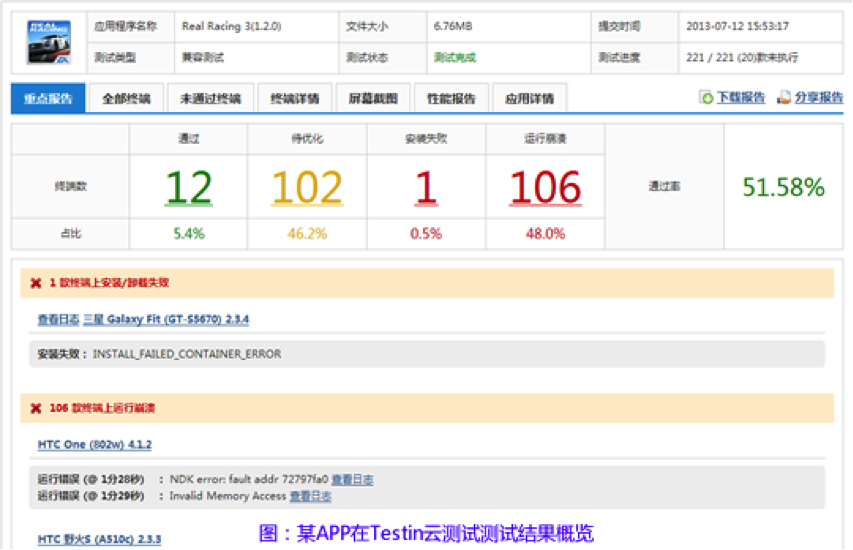Click the 221 / 221 progress text
Screen dimensions: 853x550
(x=742, y=58)
